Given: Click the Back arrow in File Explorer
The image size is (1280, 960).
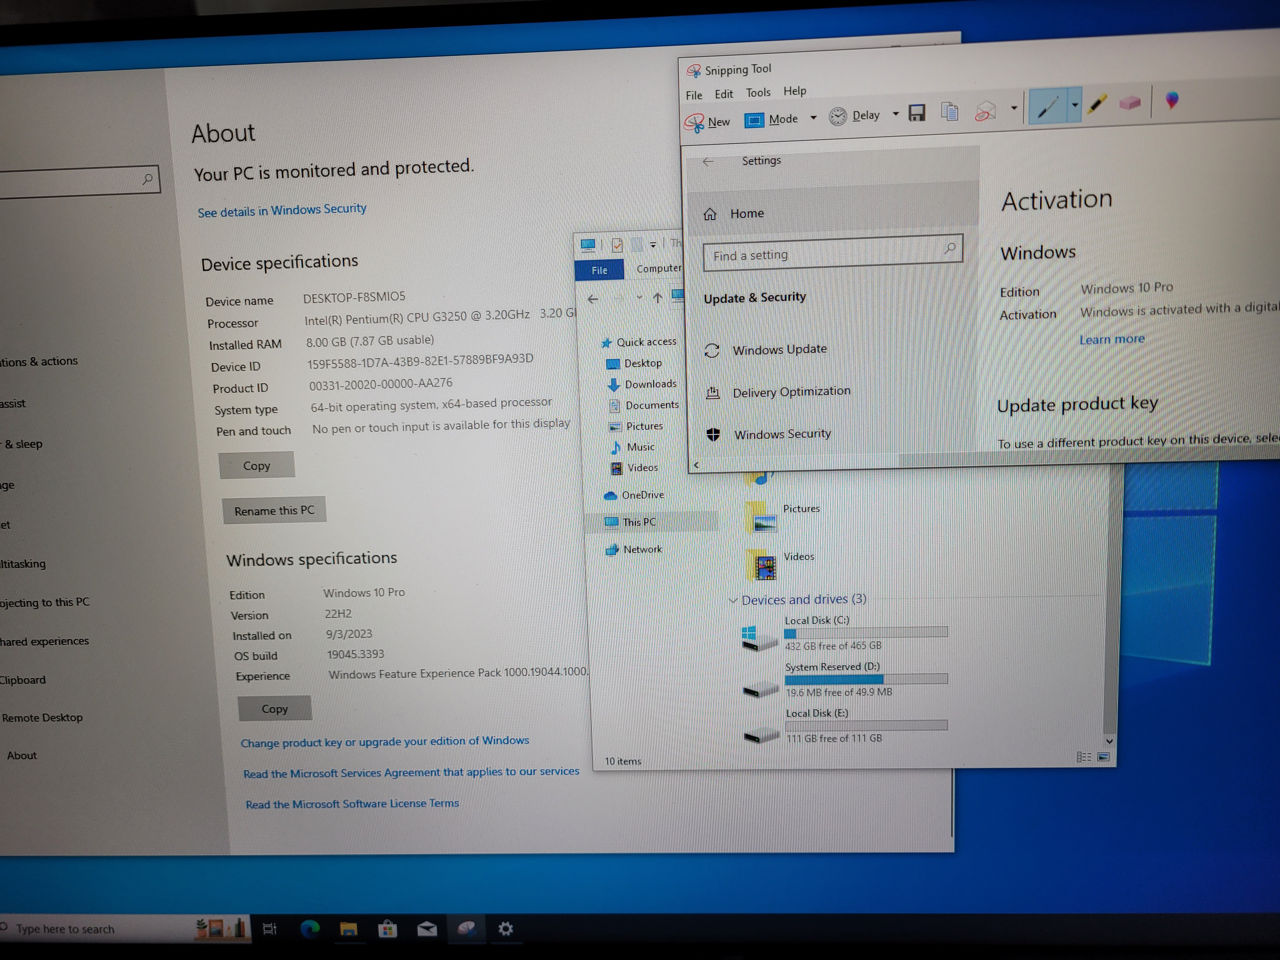Looking at the screenshot, I should pyautogui.click(x=593, y=298).
